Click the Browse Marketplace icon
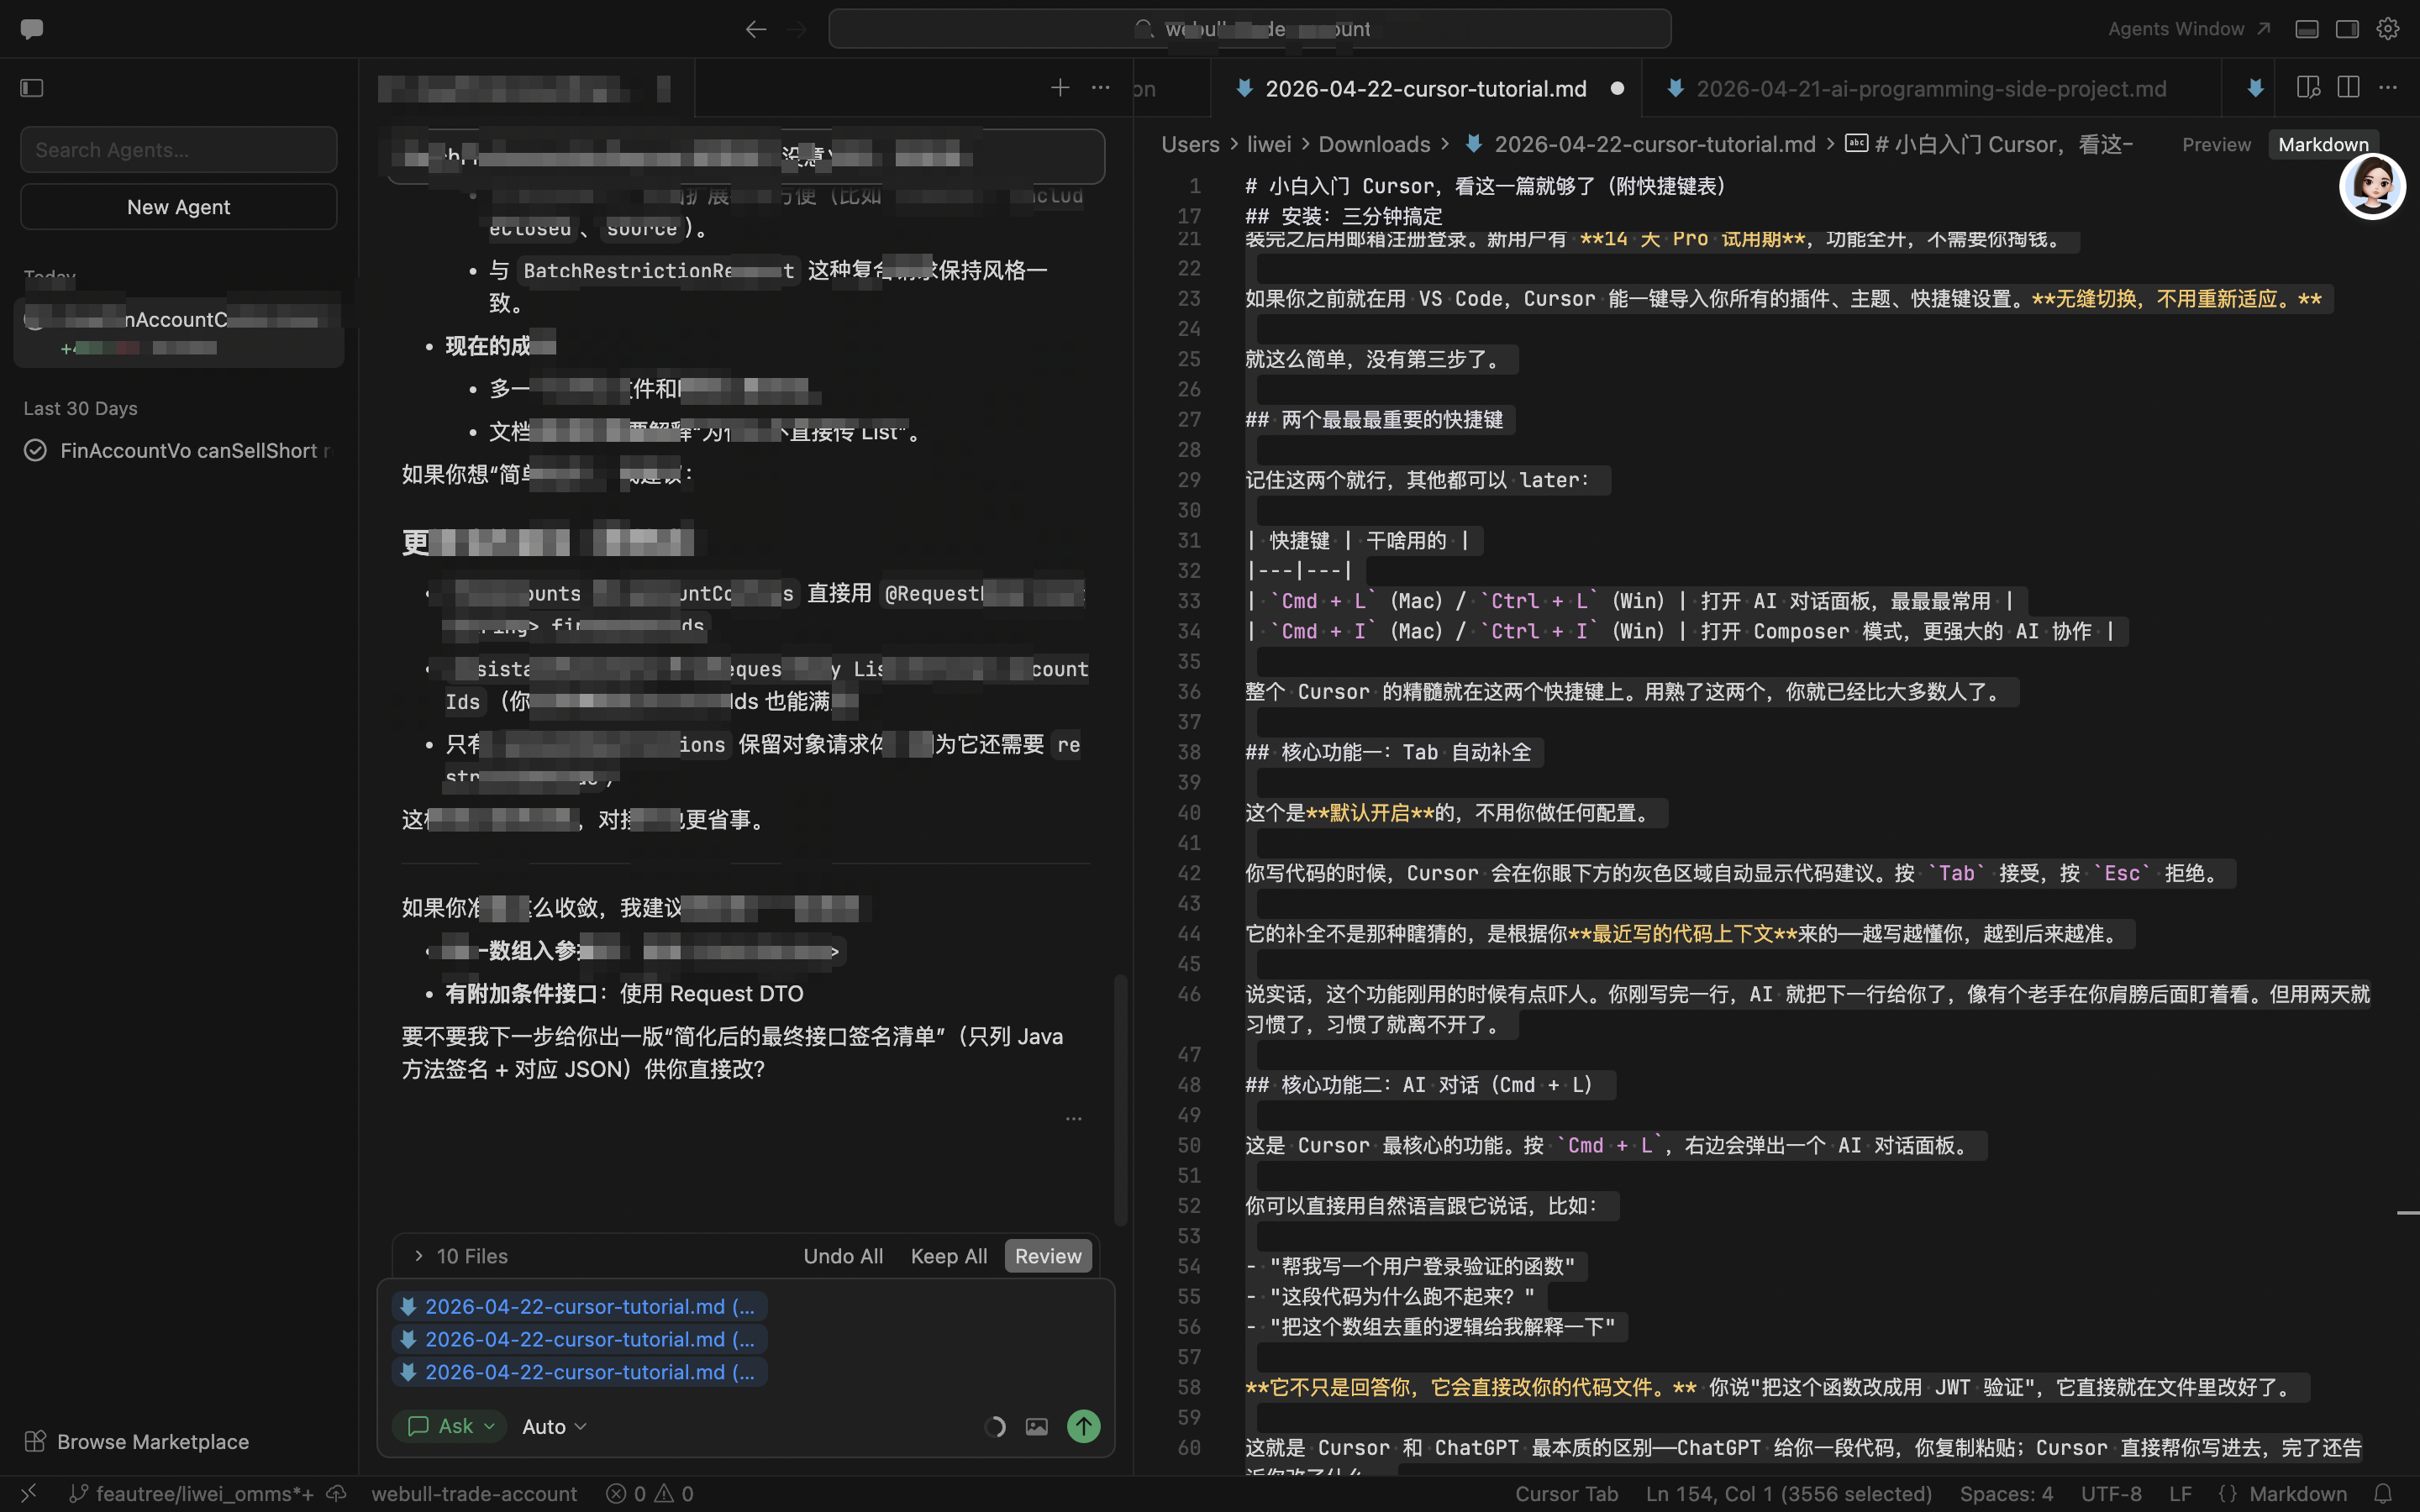Viewport: 2420px width, 1512px height. tap(35, 1442)
